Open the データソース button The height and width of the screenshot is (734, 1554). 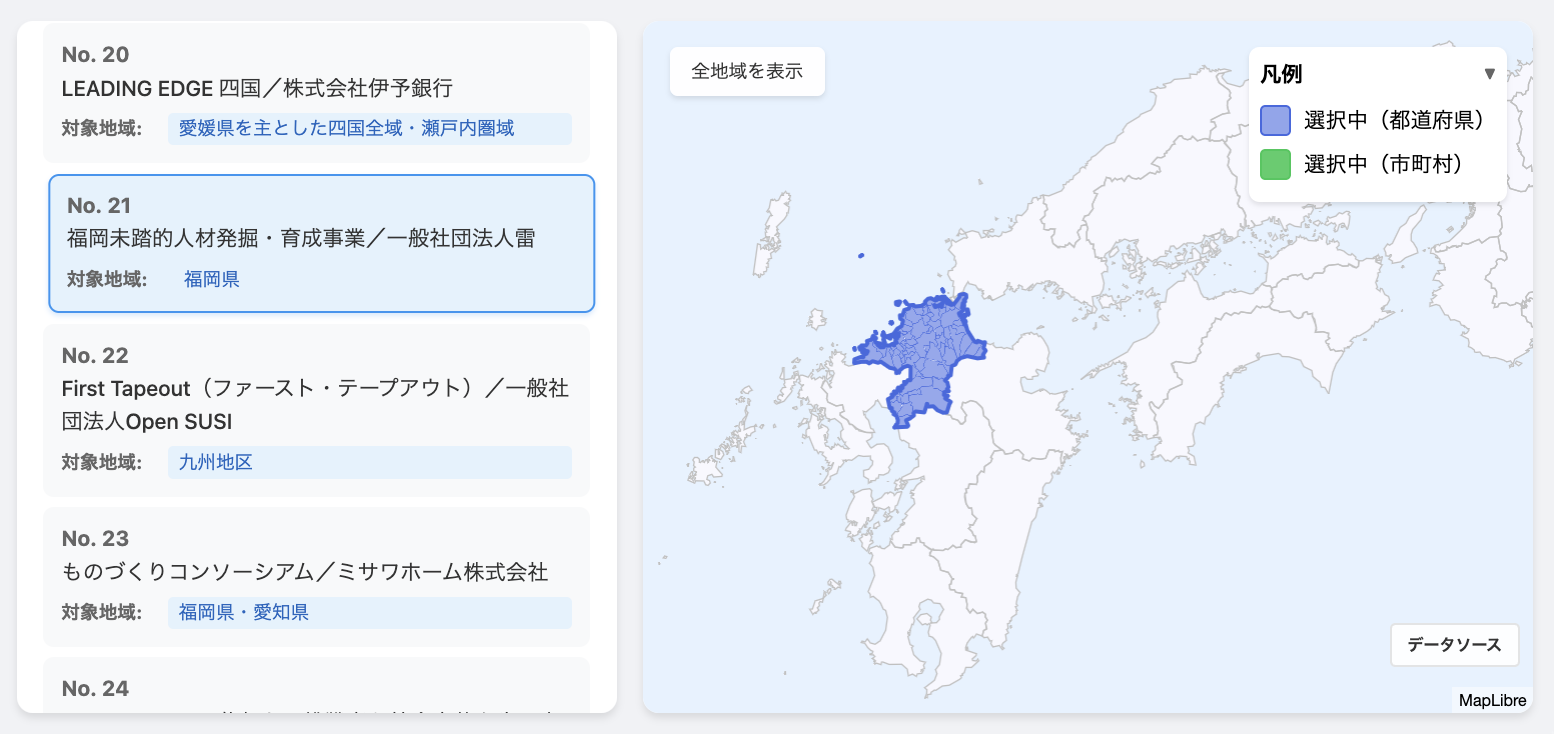click(x=1454, y=645)
